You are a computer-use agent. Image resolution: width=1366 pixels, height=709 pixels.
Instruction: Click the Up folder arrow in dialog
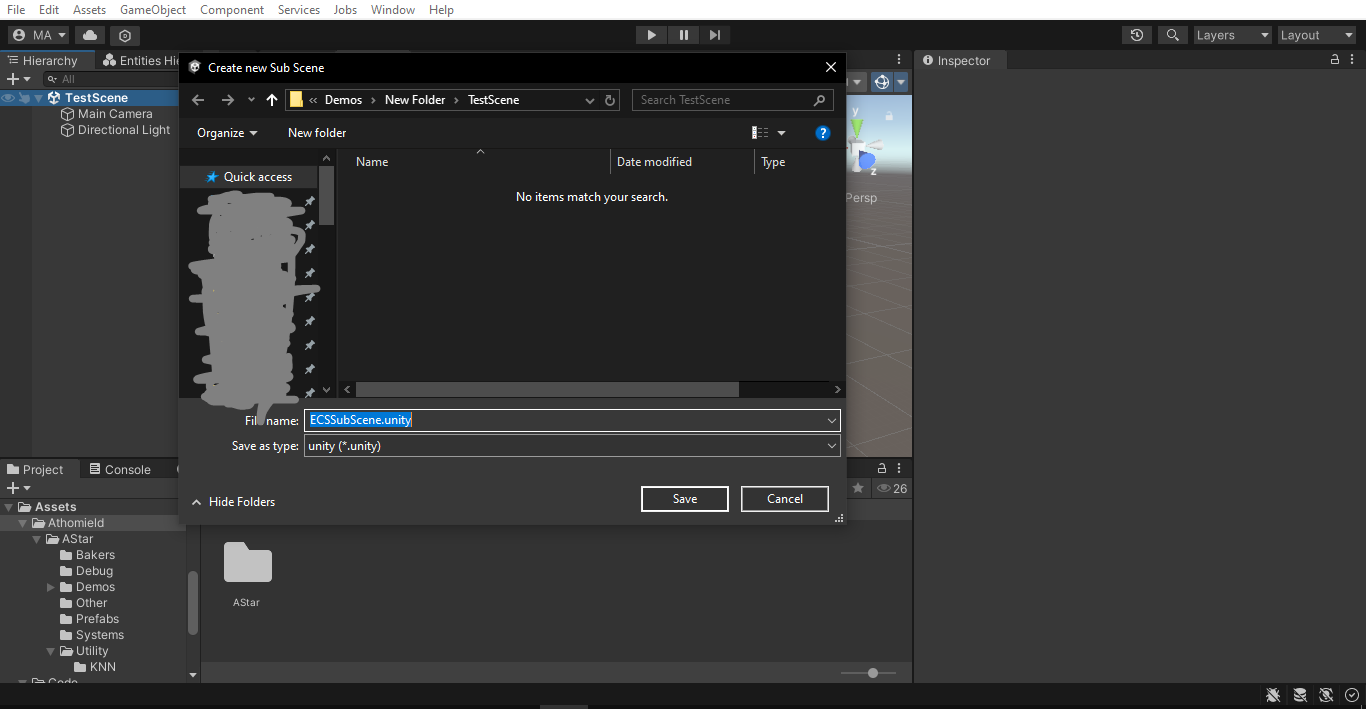pos(272,100)
